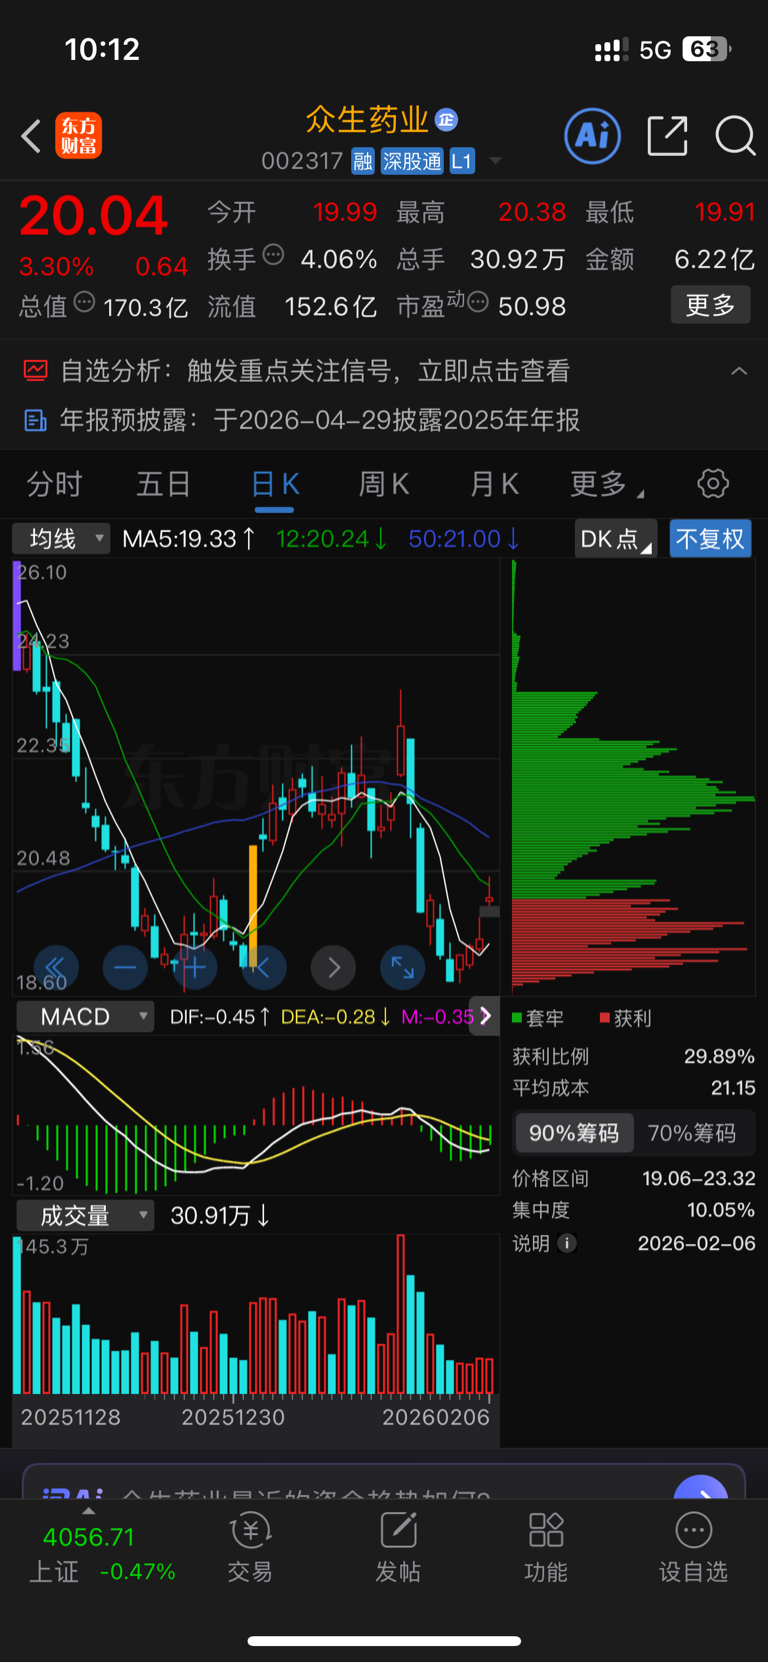Screen dimensions: 768x1663
Task: Tap the 融 margin badge
Action: [x=363, y=161]
